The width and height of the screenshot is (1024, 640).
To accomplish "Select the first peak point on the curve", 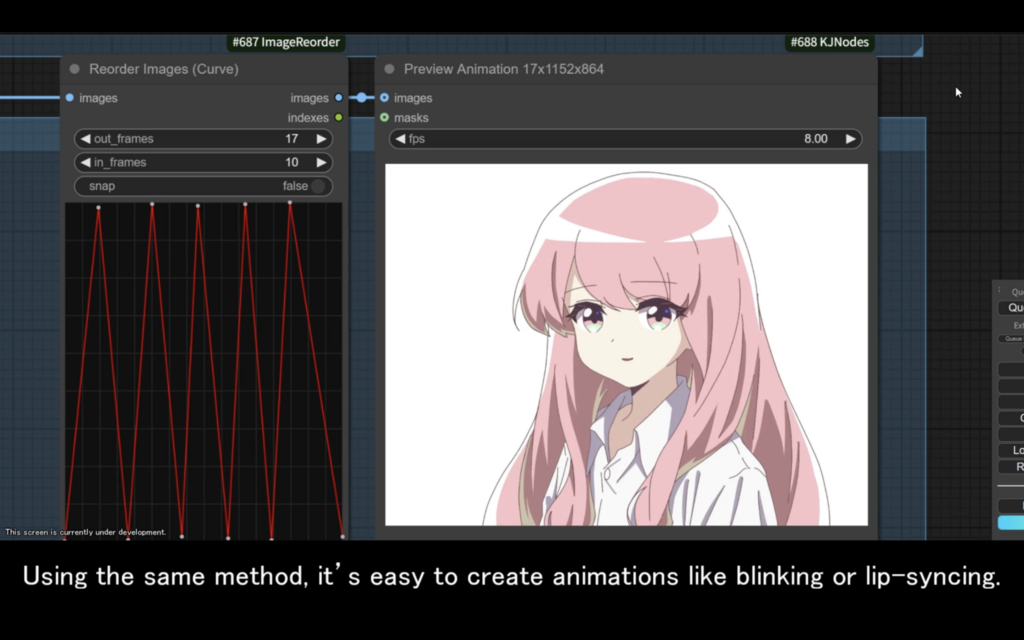I will pos(99,208).
